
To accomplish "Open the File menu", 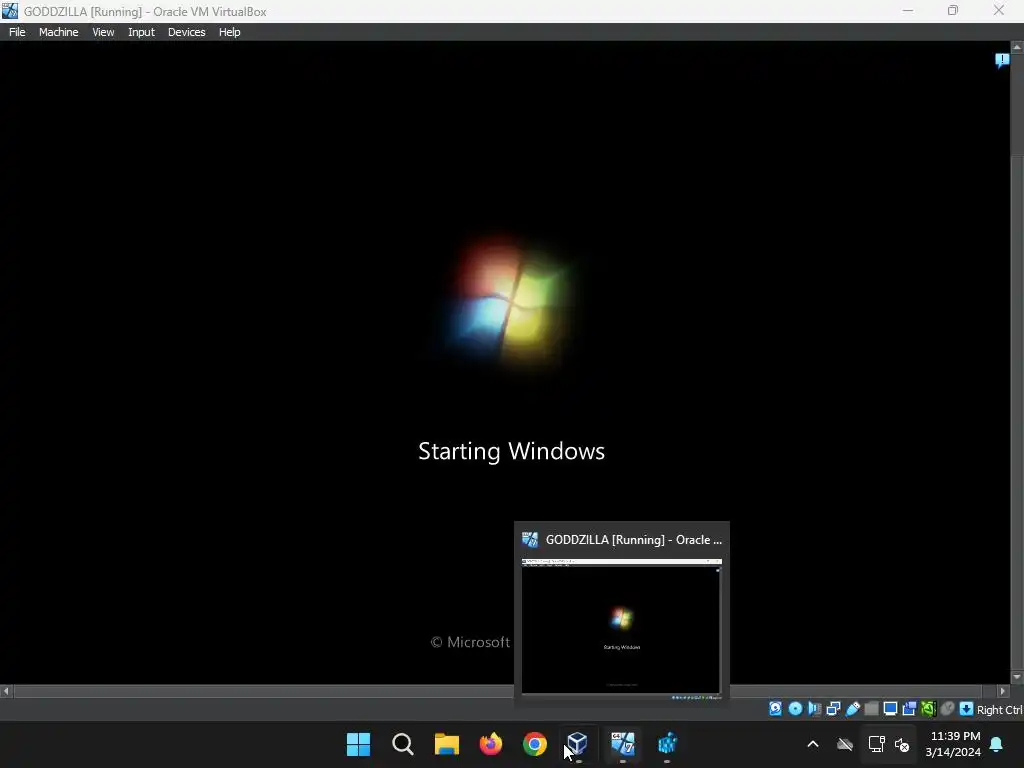I will point(17,32).
